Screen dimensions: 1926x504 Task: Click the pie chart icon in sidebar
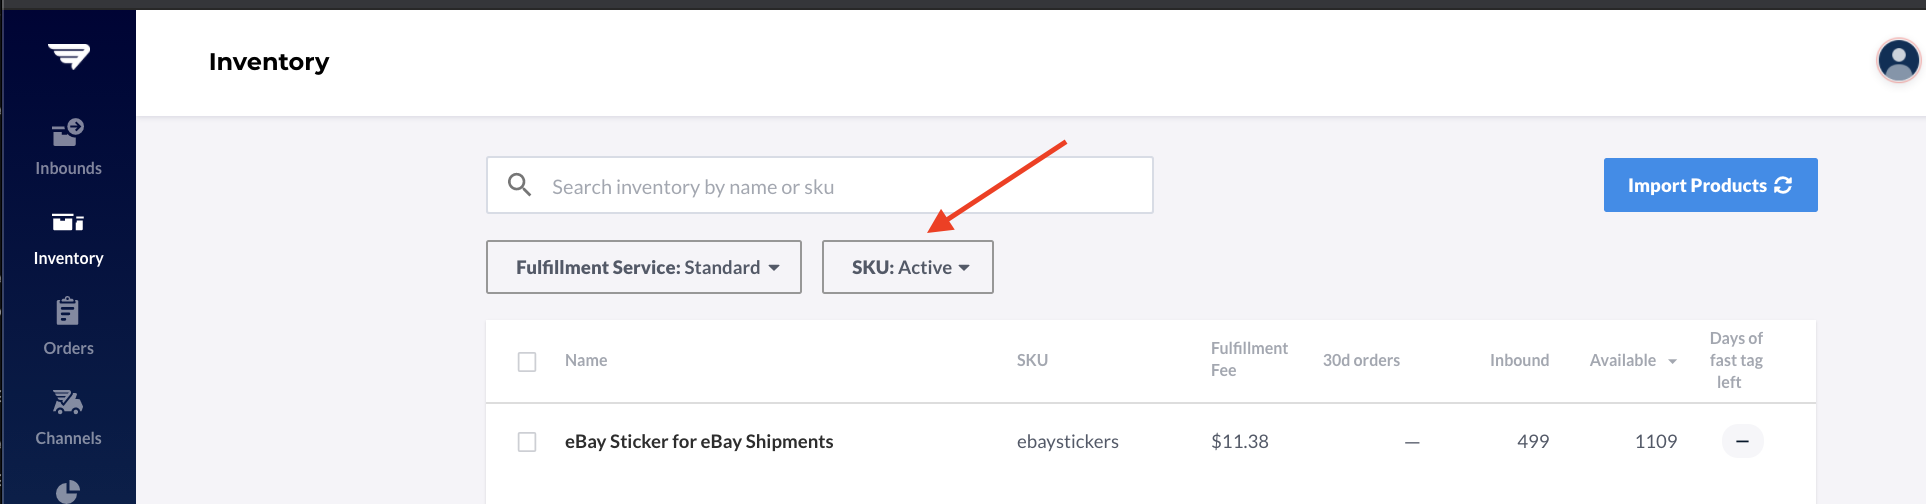[x=68, y=491]
